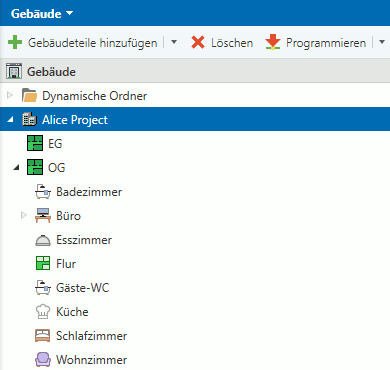
Task: Click the Küche chef hat icon
Action: (43, 312)
